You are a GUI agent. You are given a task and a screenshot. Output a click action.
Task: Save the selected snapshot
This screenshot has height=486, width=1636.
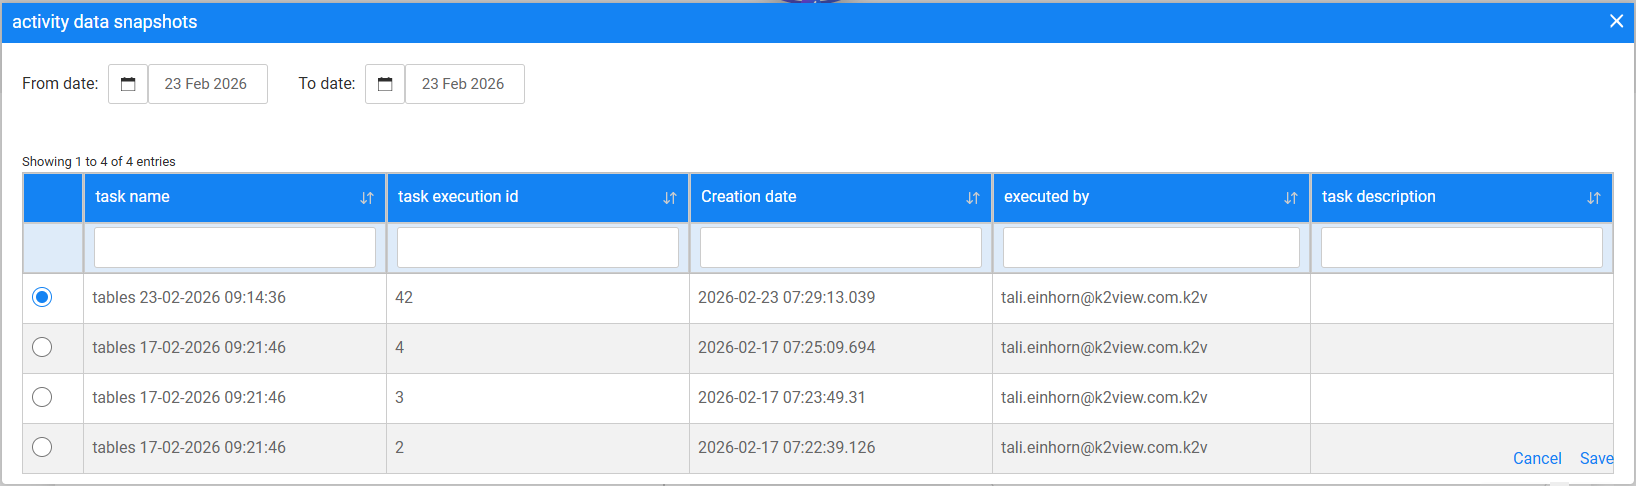pos(1596,458)
